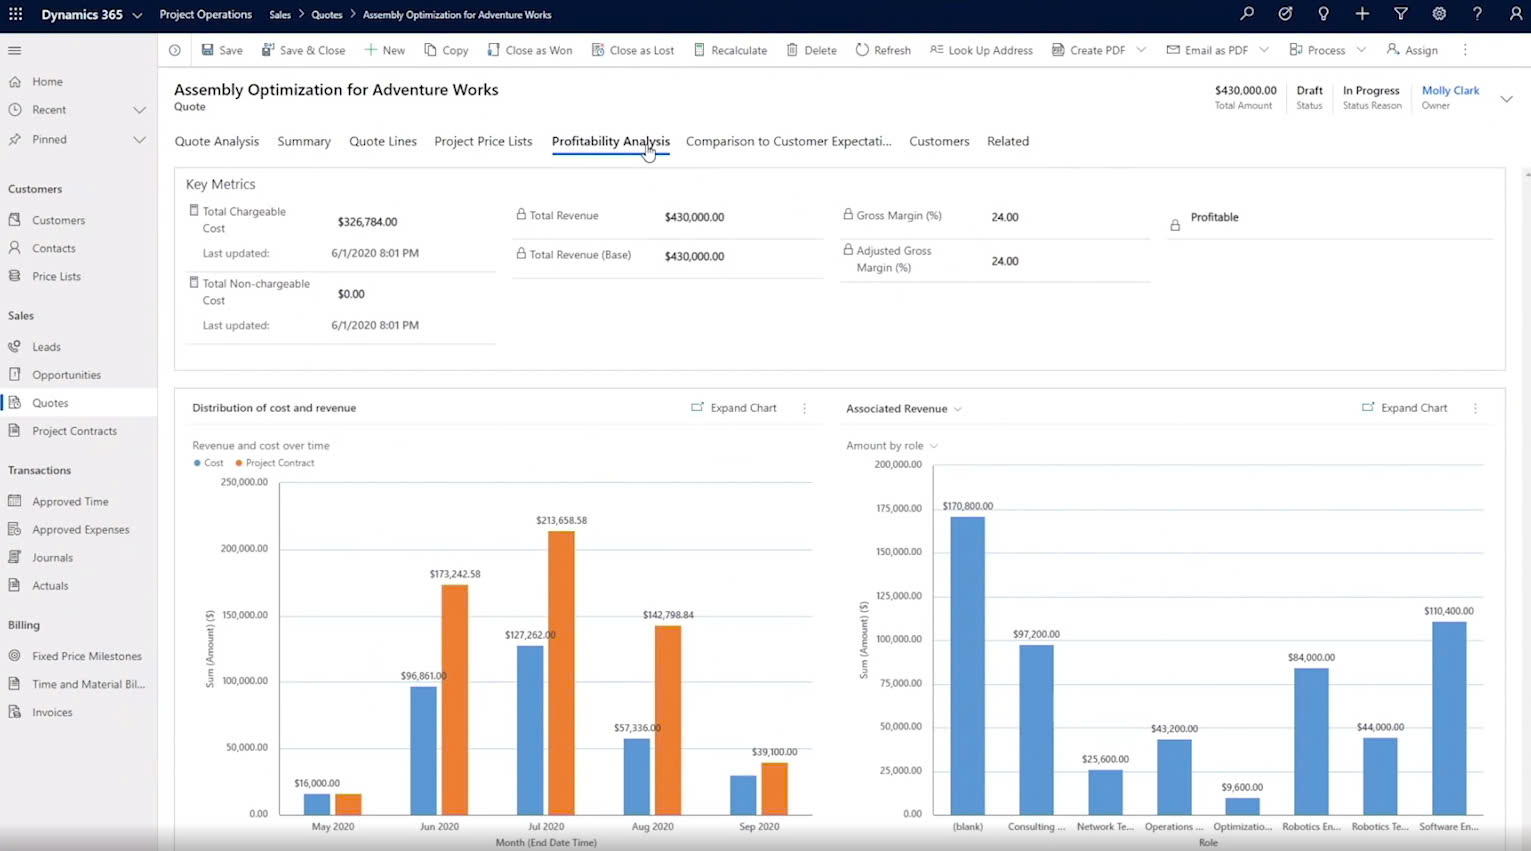The width and height of the screenshot is (1531, 851).
Task: Go to Quotes in the breadcrumb
Action: 326,15
